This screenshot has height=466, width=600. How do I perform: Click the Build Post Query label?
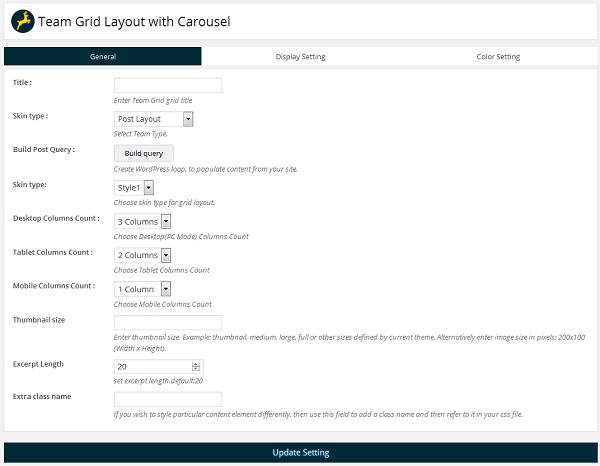pyautogui.click(x=44, y=149)
